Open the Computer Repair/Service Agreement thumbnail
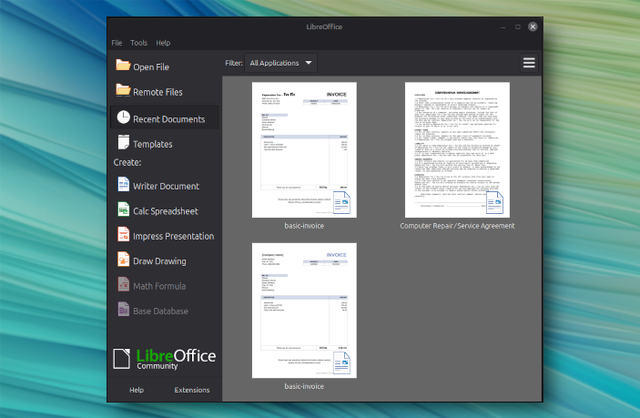Viewport: 640px width, 418px height. tap(457, 150)
